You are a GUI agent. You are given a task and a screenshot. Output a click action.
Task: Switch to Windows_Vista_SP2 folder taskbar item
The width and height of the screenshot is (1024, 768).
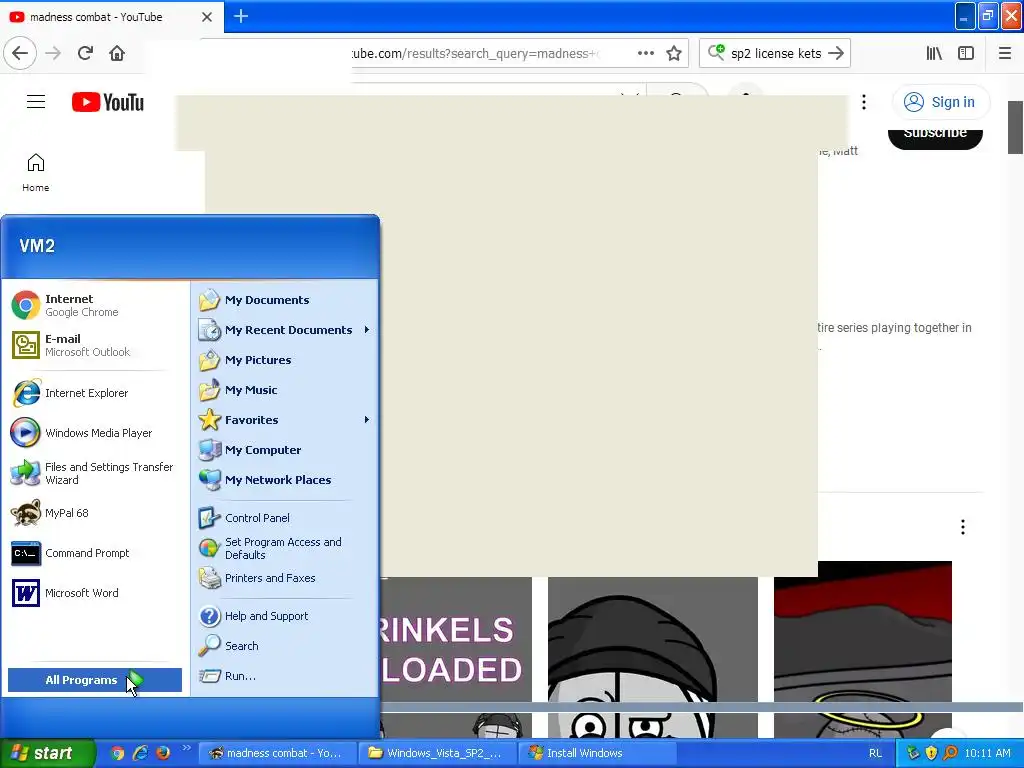(437, 753)
